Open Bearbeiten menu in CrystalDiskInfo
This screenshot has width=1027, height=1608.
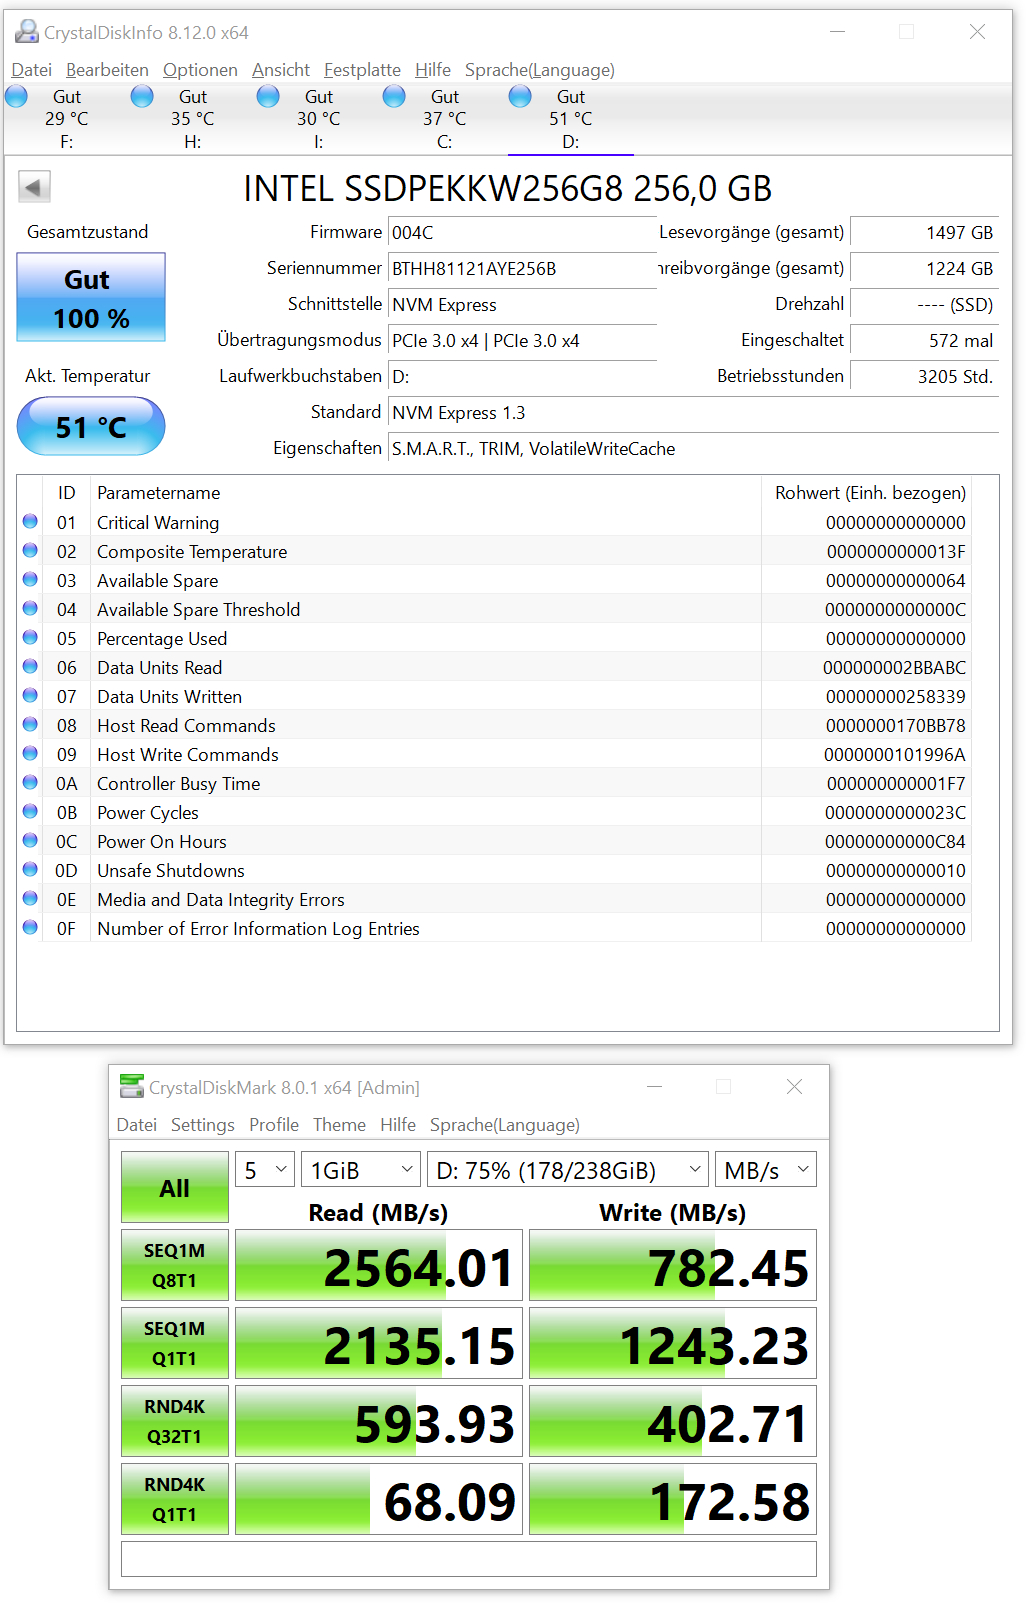click(x=107, y=70)
